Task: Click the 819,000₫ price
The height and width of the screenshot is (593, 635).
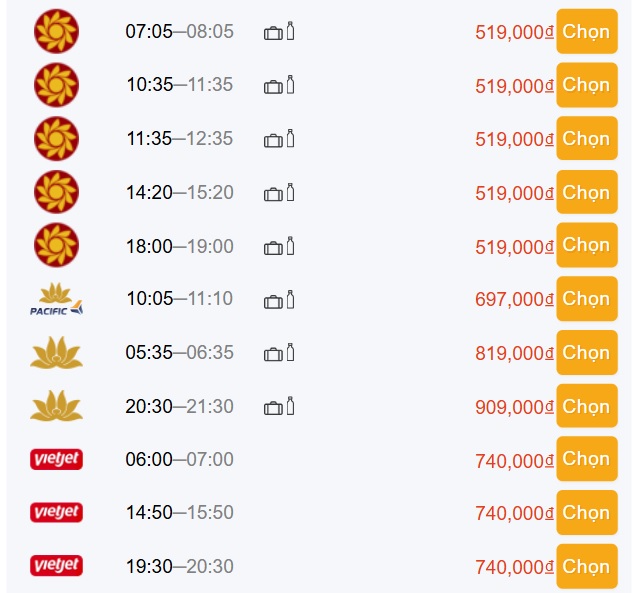Action: click(514, 354)
